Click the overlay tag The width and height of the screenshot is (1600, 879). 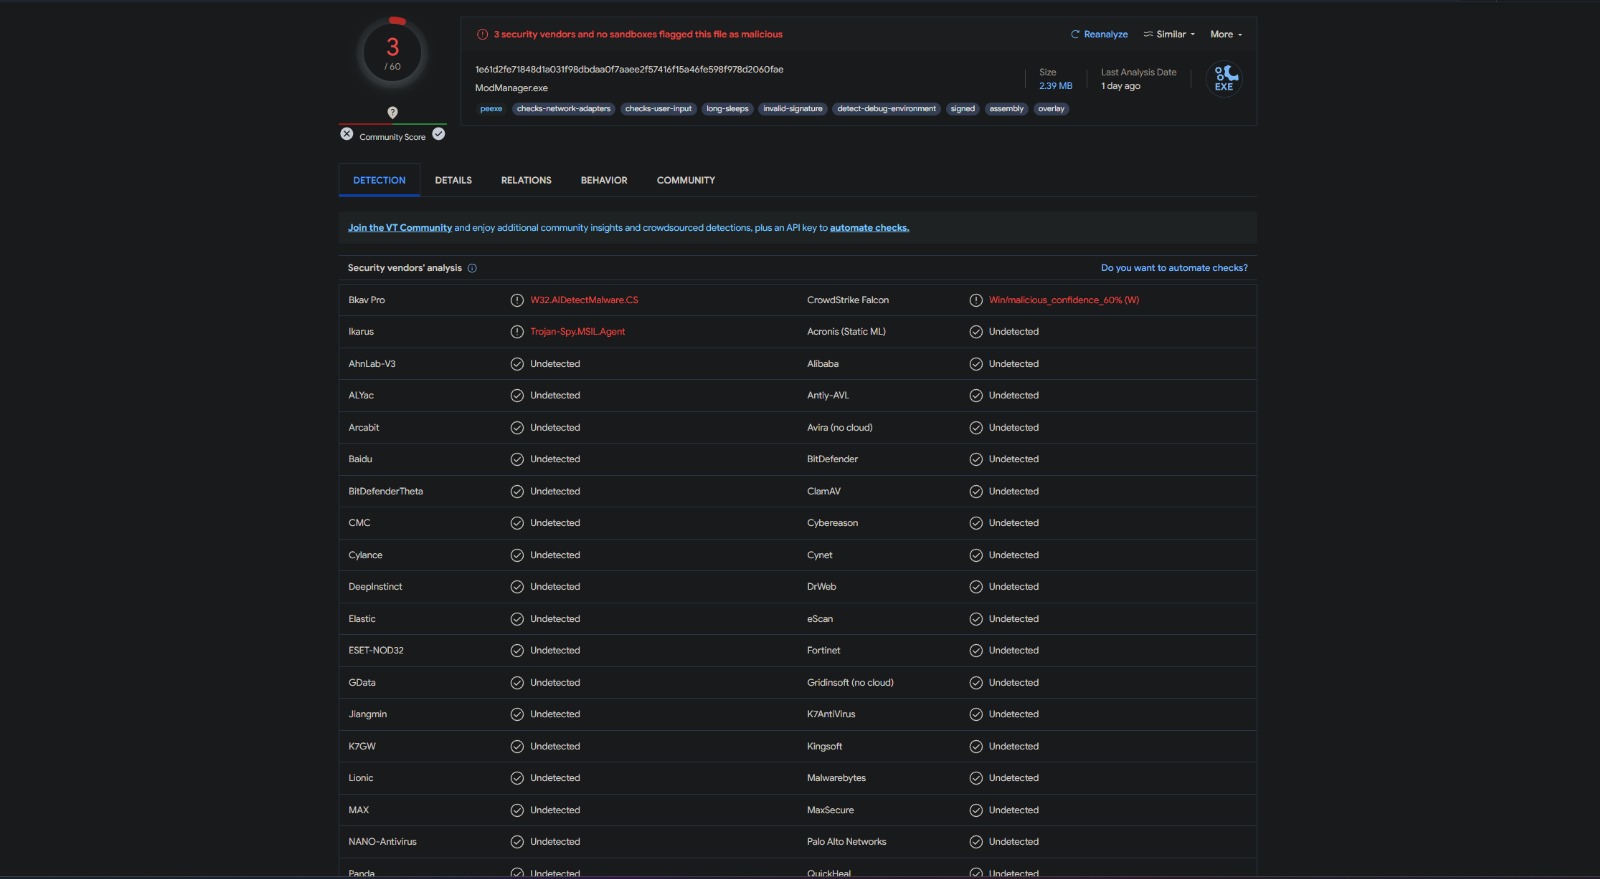point(1051,109)
